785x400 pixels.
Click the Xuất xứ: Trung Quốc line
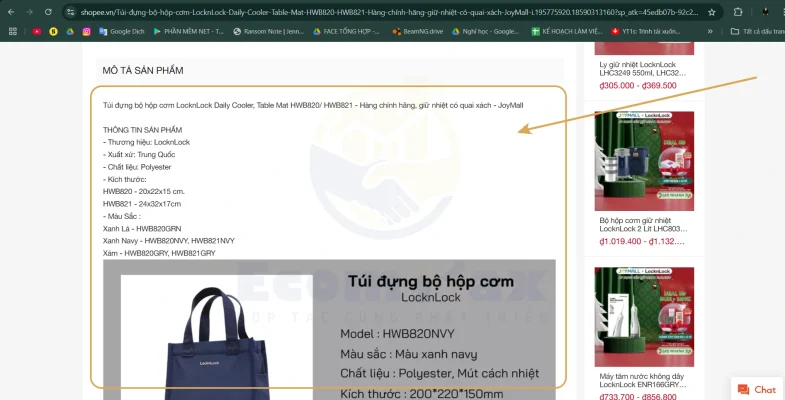click(x=139, y=154)
